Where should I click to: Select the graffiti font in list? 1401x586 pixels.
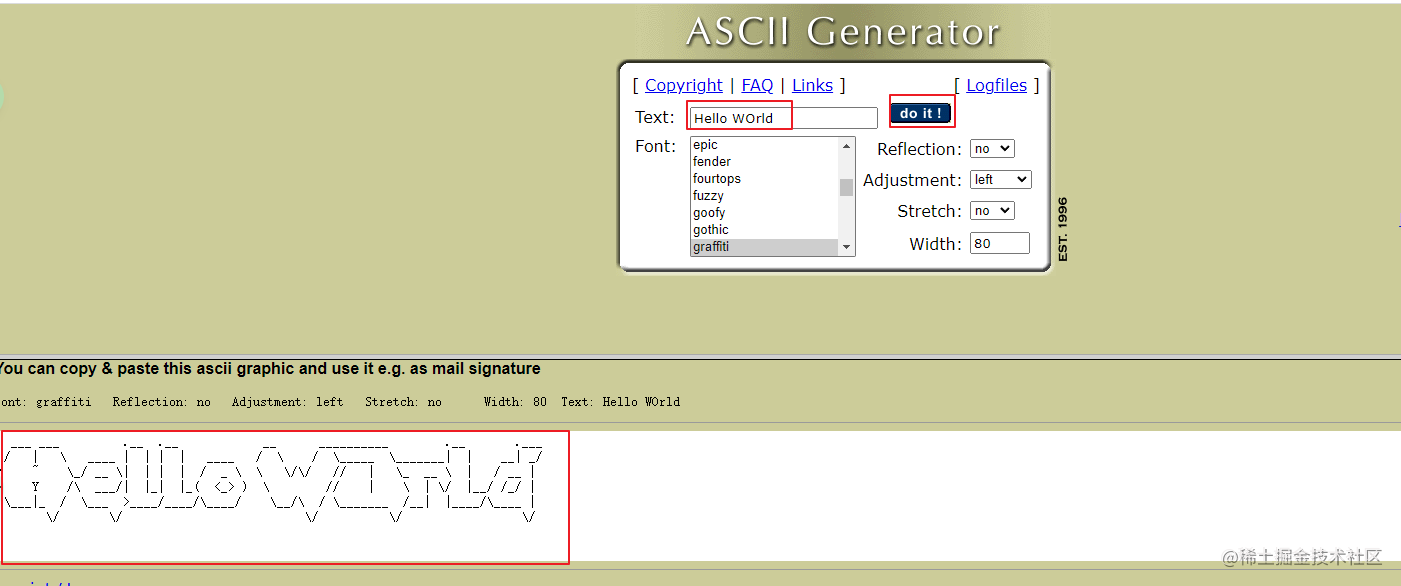tap(765, 247)
